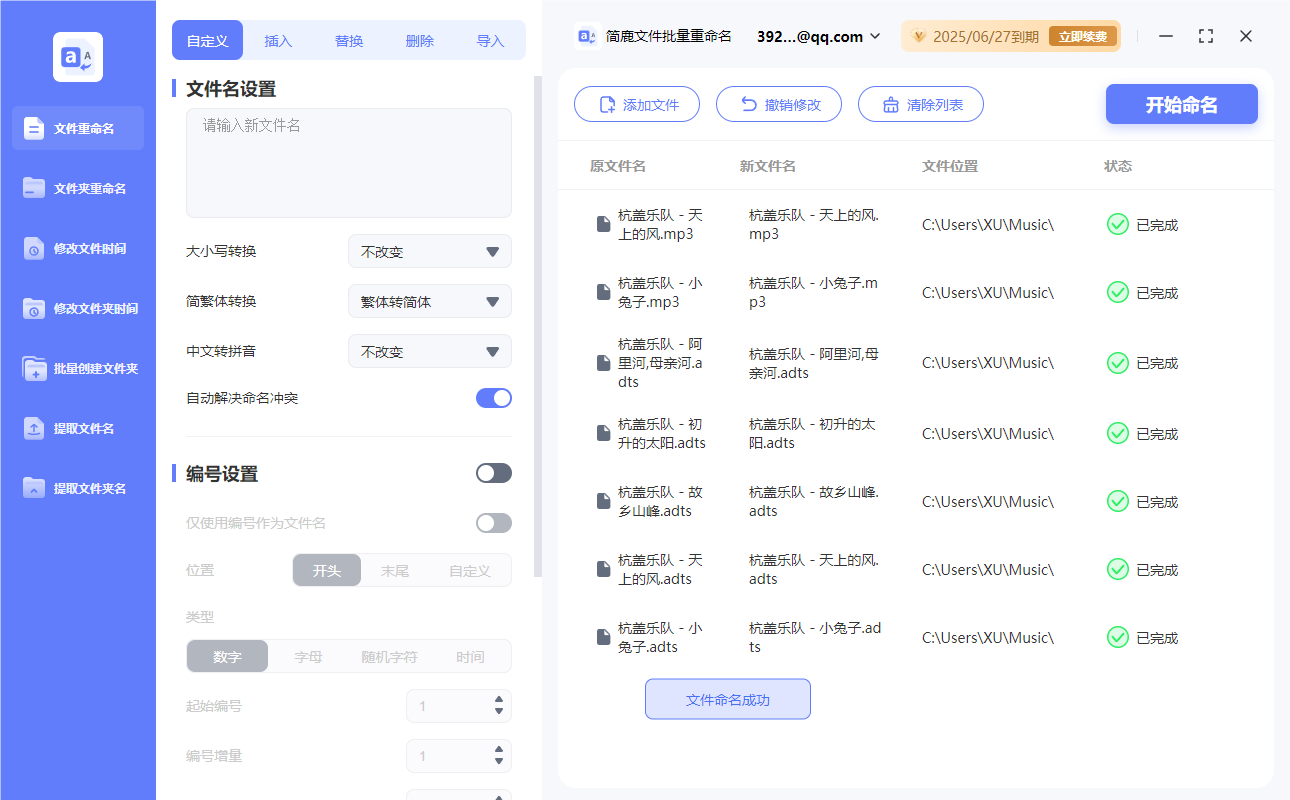Open the 简繁体转换 dropdown

pyautogui.click(x=429, y=301)
